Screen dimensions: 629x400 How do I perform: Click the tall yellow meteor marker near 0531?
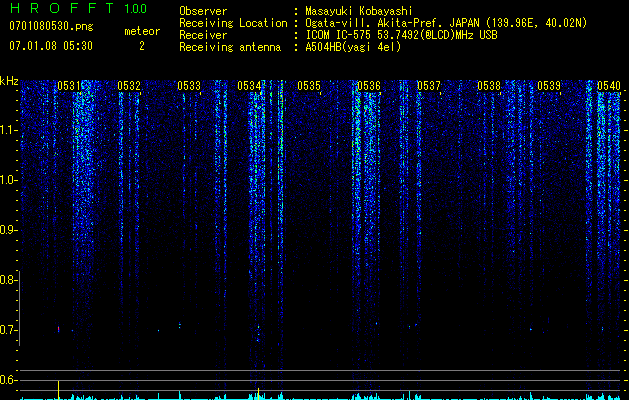(x=59, y=390)
